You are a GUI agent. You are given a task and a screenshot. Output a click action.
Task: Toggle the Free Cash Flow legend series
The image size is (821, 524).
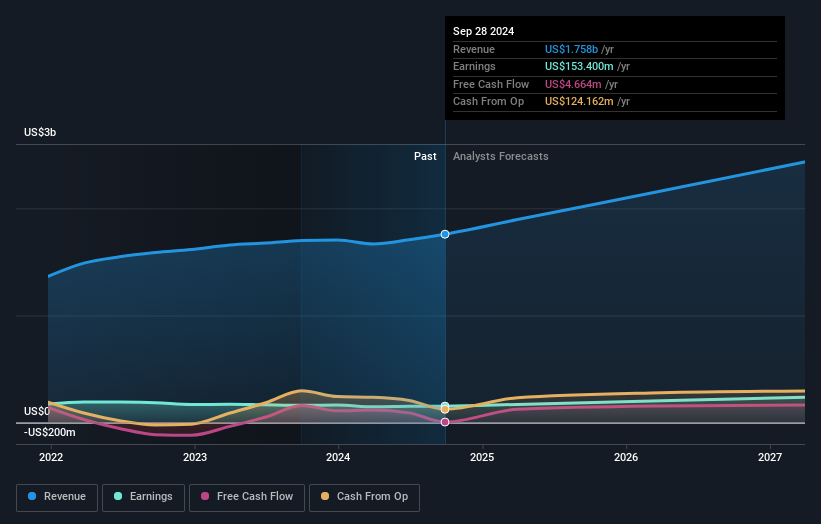click(x=247, y=497)
